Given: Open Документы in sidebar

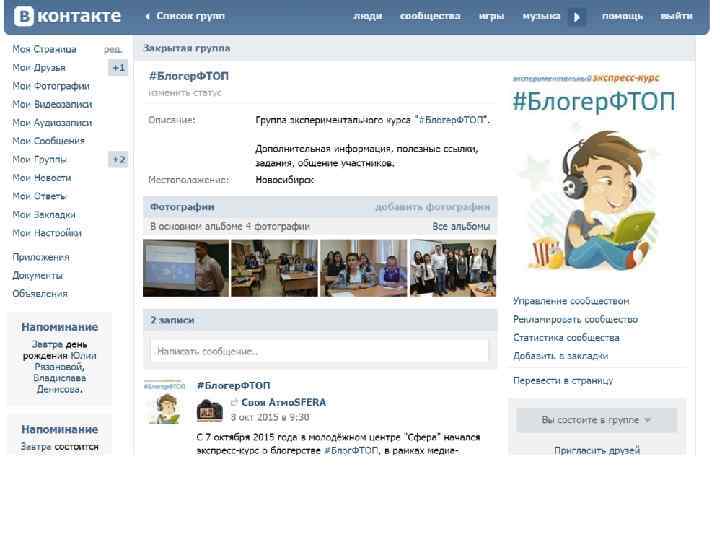Looking at the screenshot, I should coord(38,276).
